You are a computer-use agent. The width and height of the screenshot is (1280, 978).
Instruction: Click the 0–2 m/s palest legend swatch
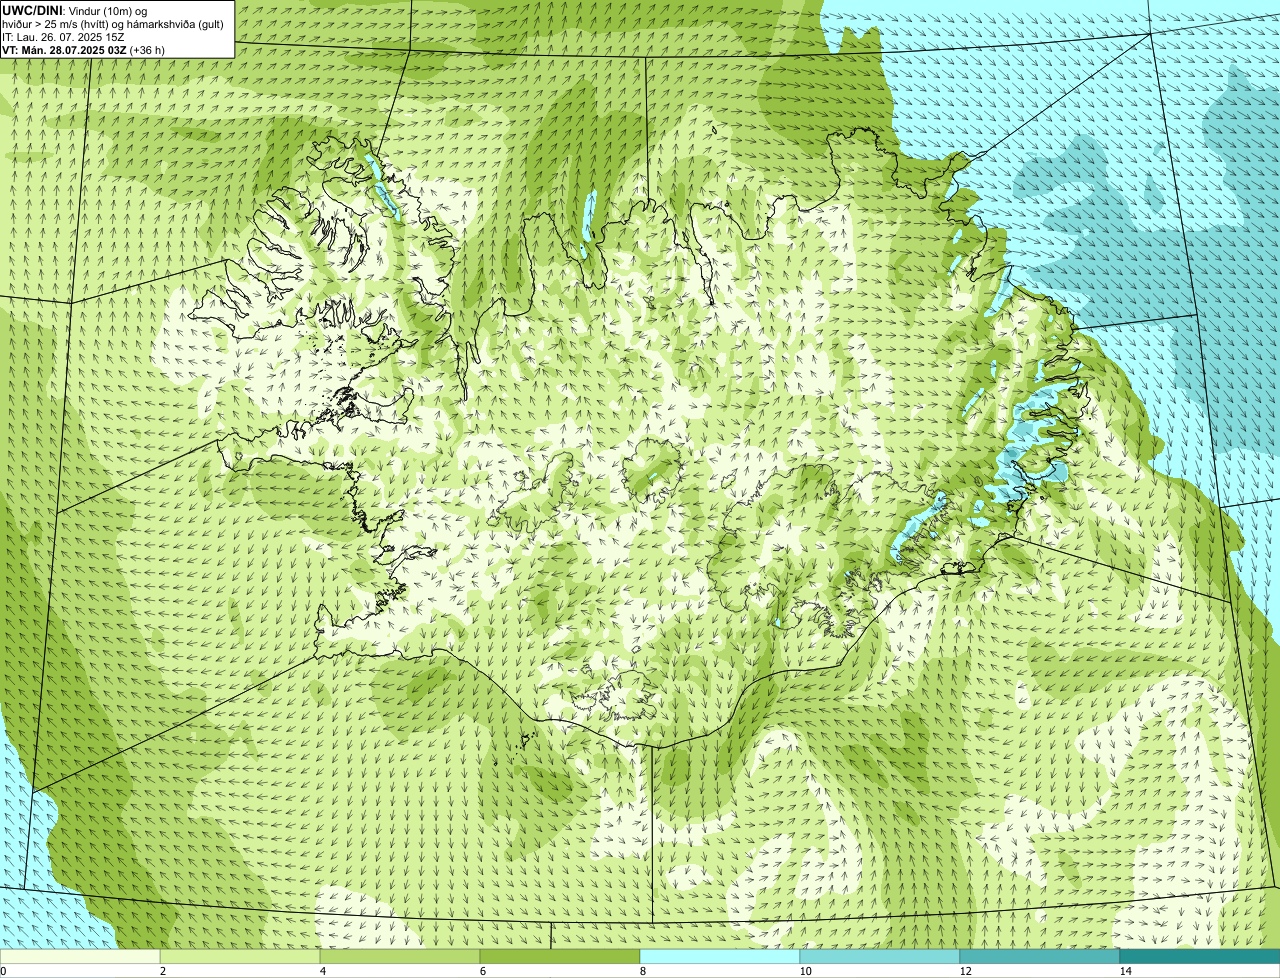tap(80, 956)
